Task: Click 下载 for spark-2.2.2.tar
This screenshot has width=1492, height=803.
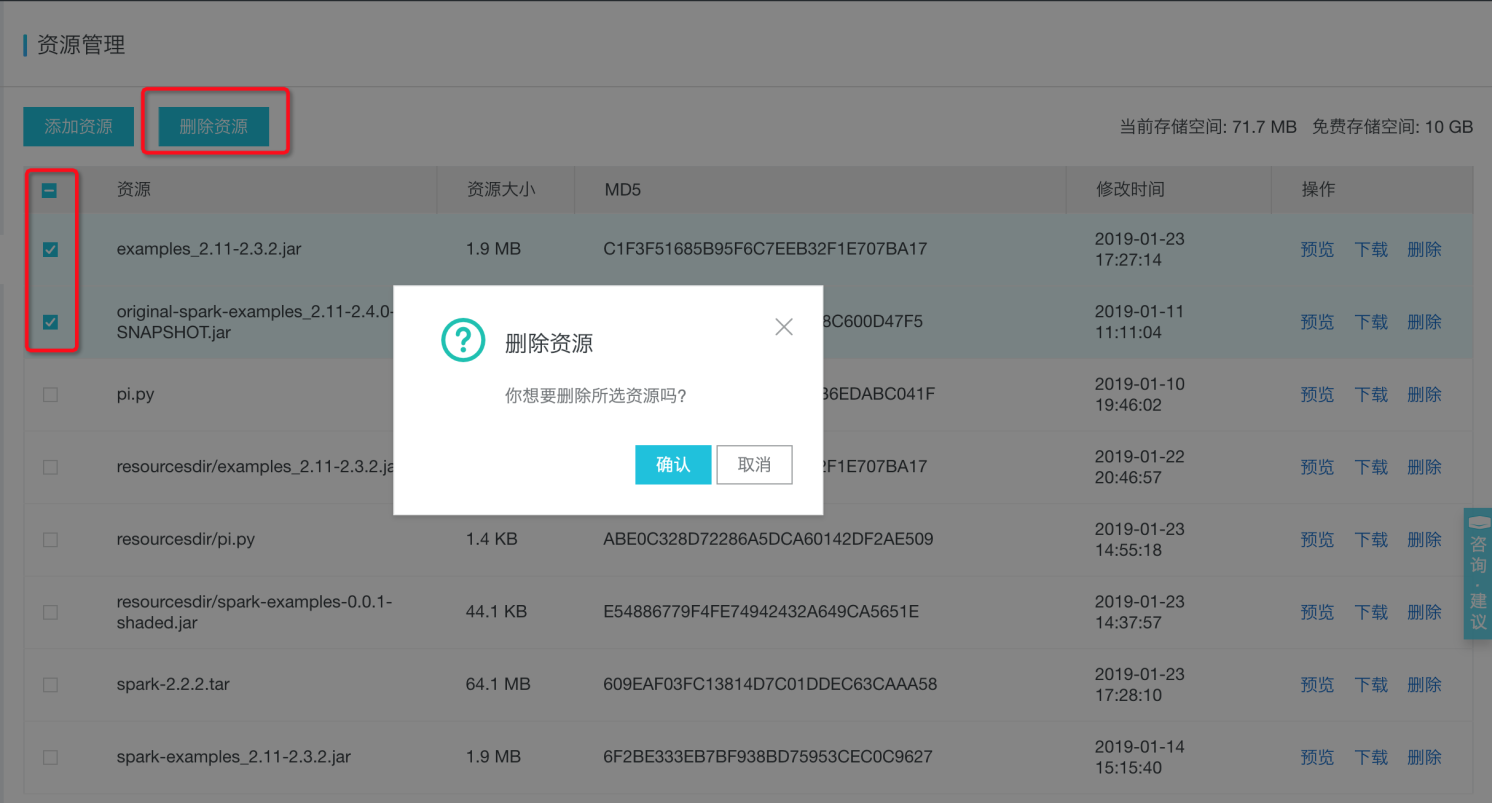Action: coord(1371,685)
